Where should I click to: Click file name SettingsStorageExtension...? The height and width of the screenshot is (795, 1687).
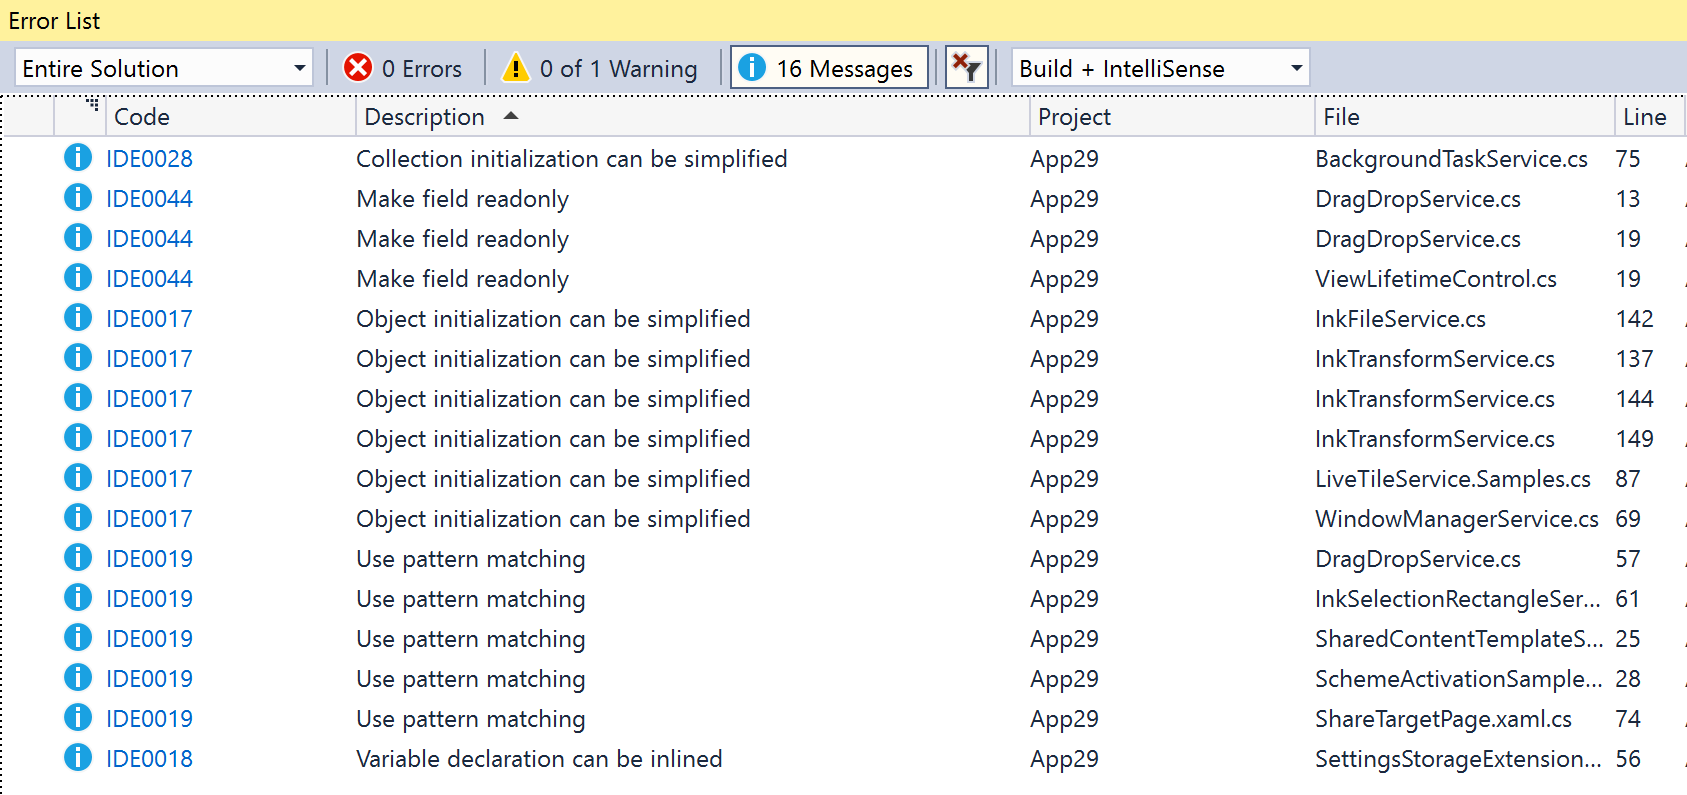pos(1458,759)
